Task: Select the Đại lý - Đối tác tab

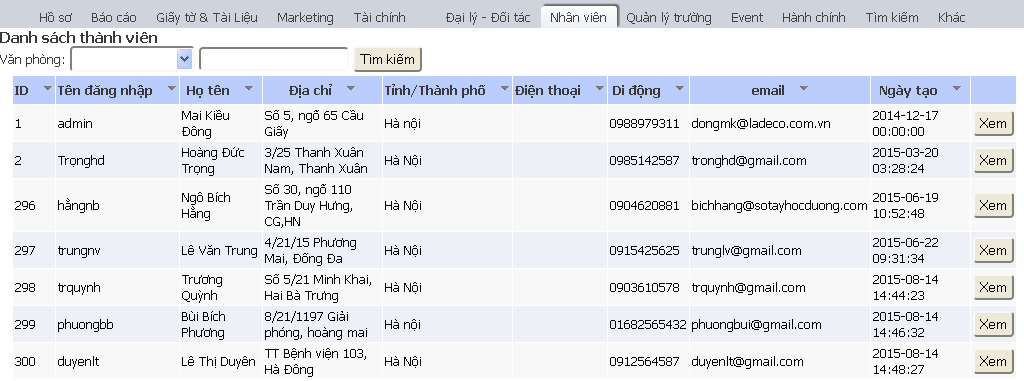Action: 488,18
